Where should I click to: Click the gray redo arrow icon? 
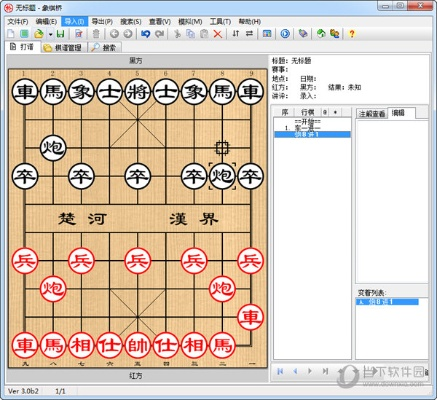(159, 34)
